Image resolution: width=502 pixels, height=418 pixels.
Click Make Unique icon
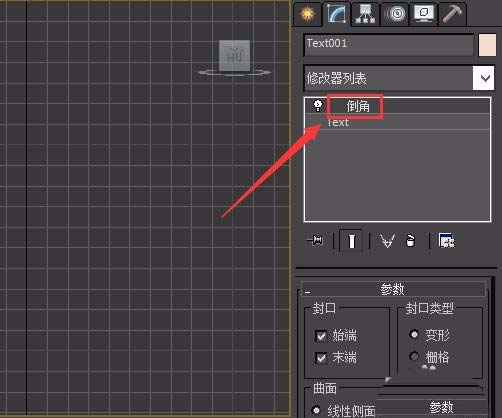pyautogui.click(x=387, y=240)
